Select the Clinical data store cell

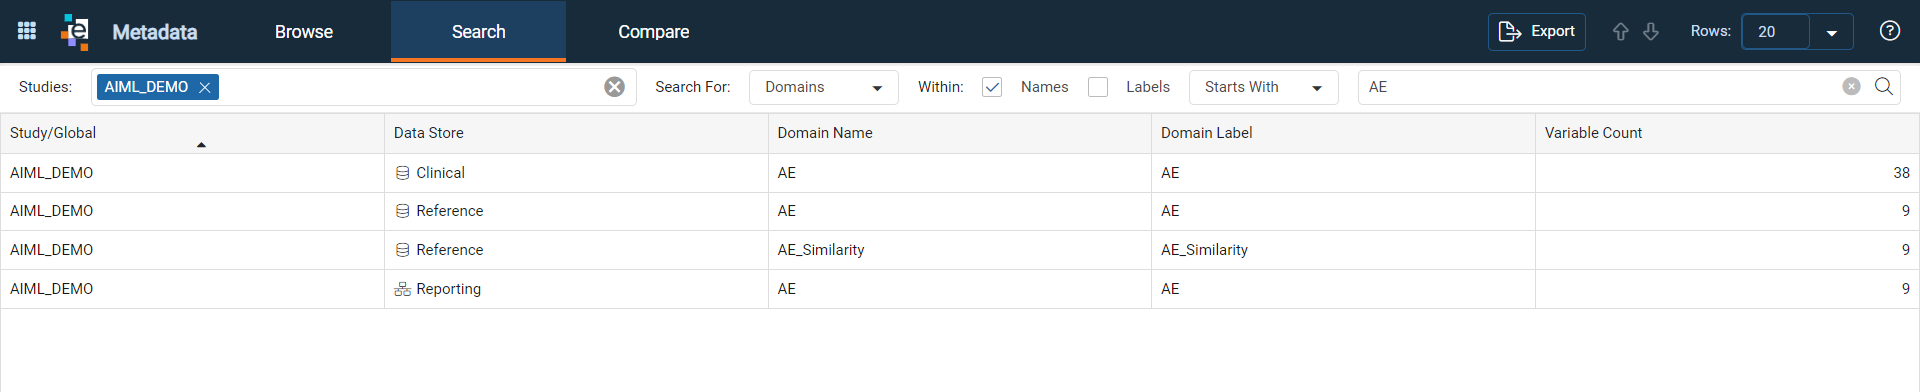(576, 173)
